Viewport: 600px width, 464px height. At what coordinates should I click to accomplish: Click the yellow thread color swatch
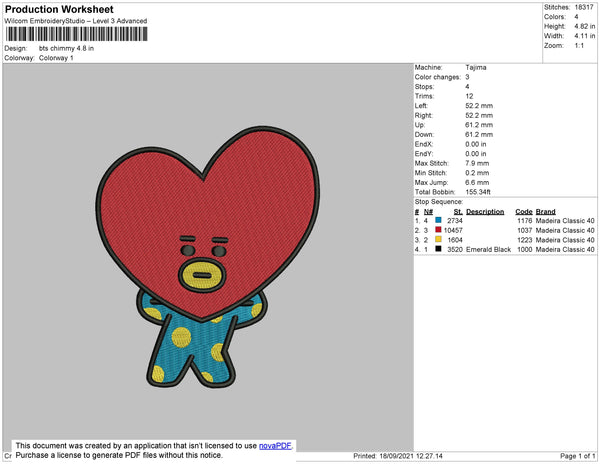(438, 239)
